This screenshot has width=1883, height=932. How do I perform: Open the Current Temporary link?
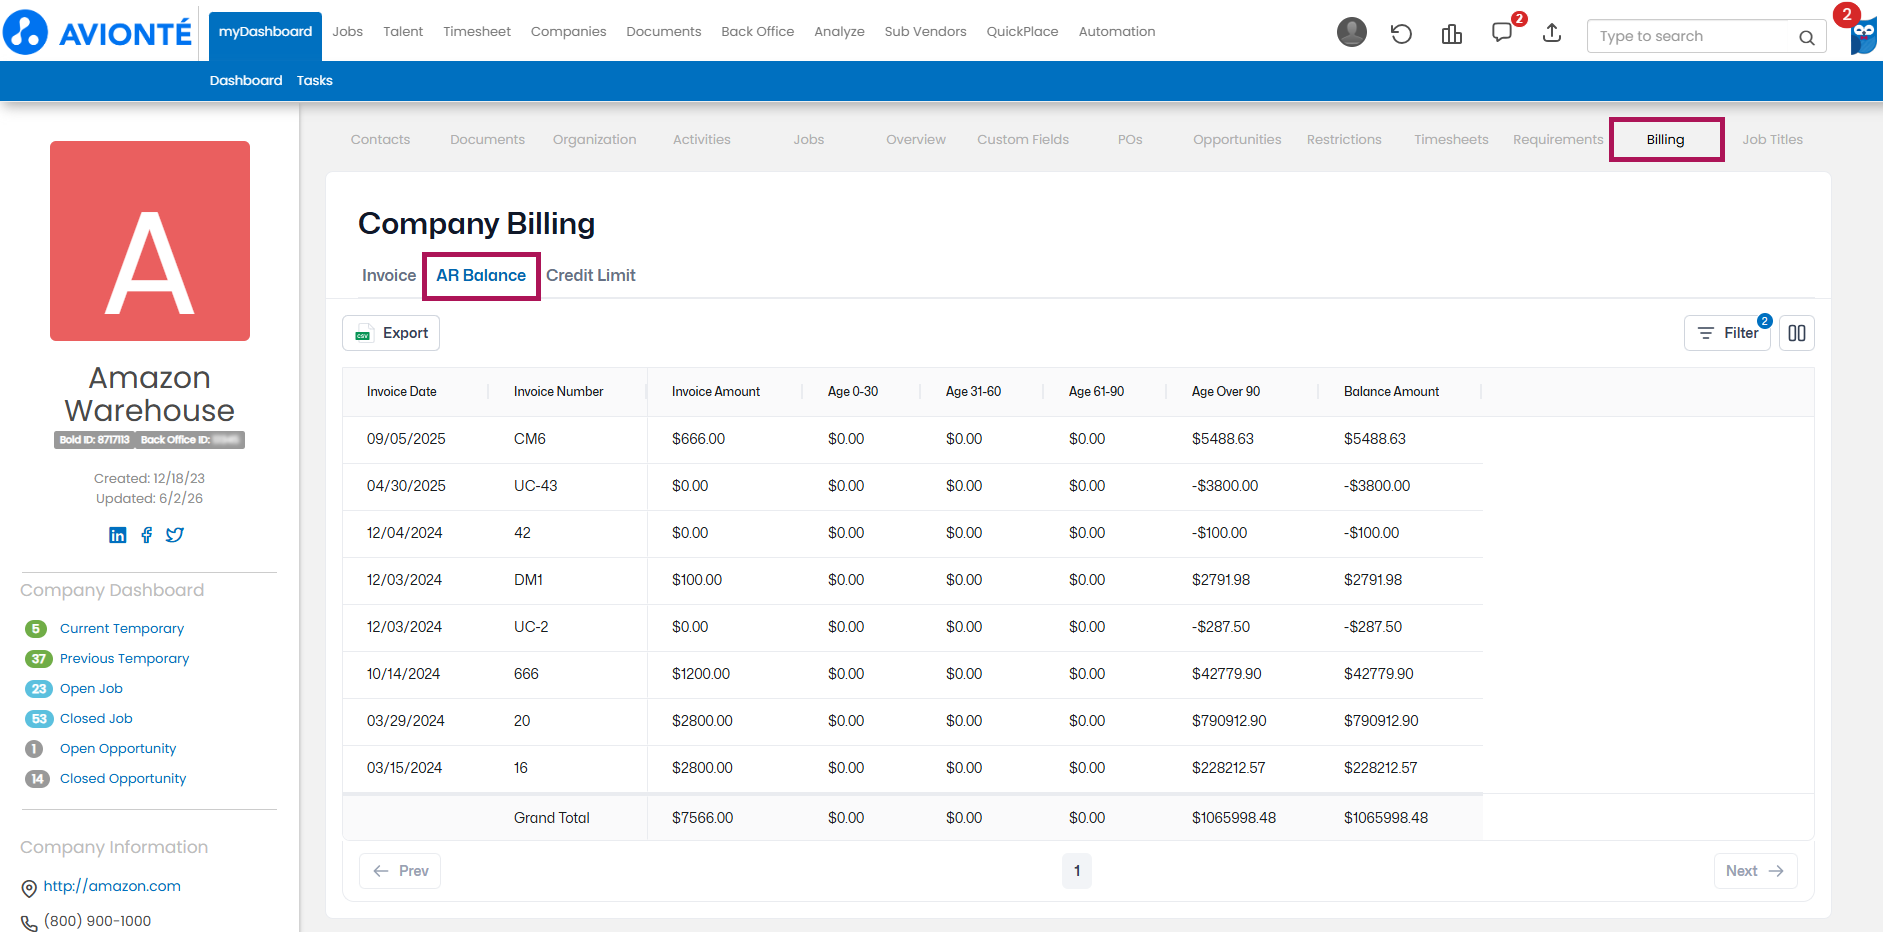pyautogui.click(x=122, y=629)
